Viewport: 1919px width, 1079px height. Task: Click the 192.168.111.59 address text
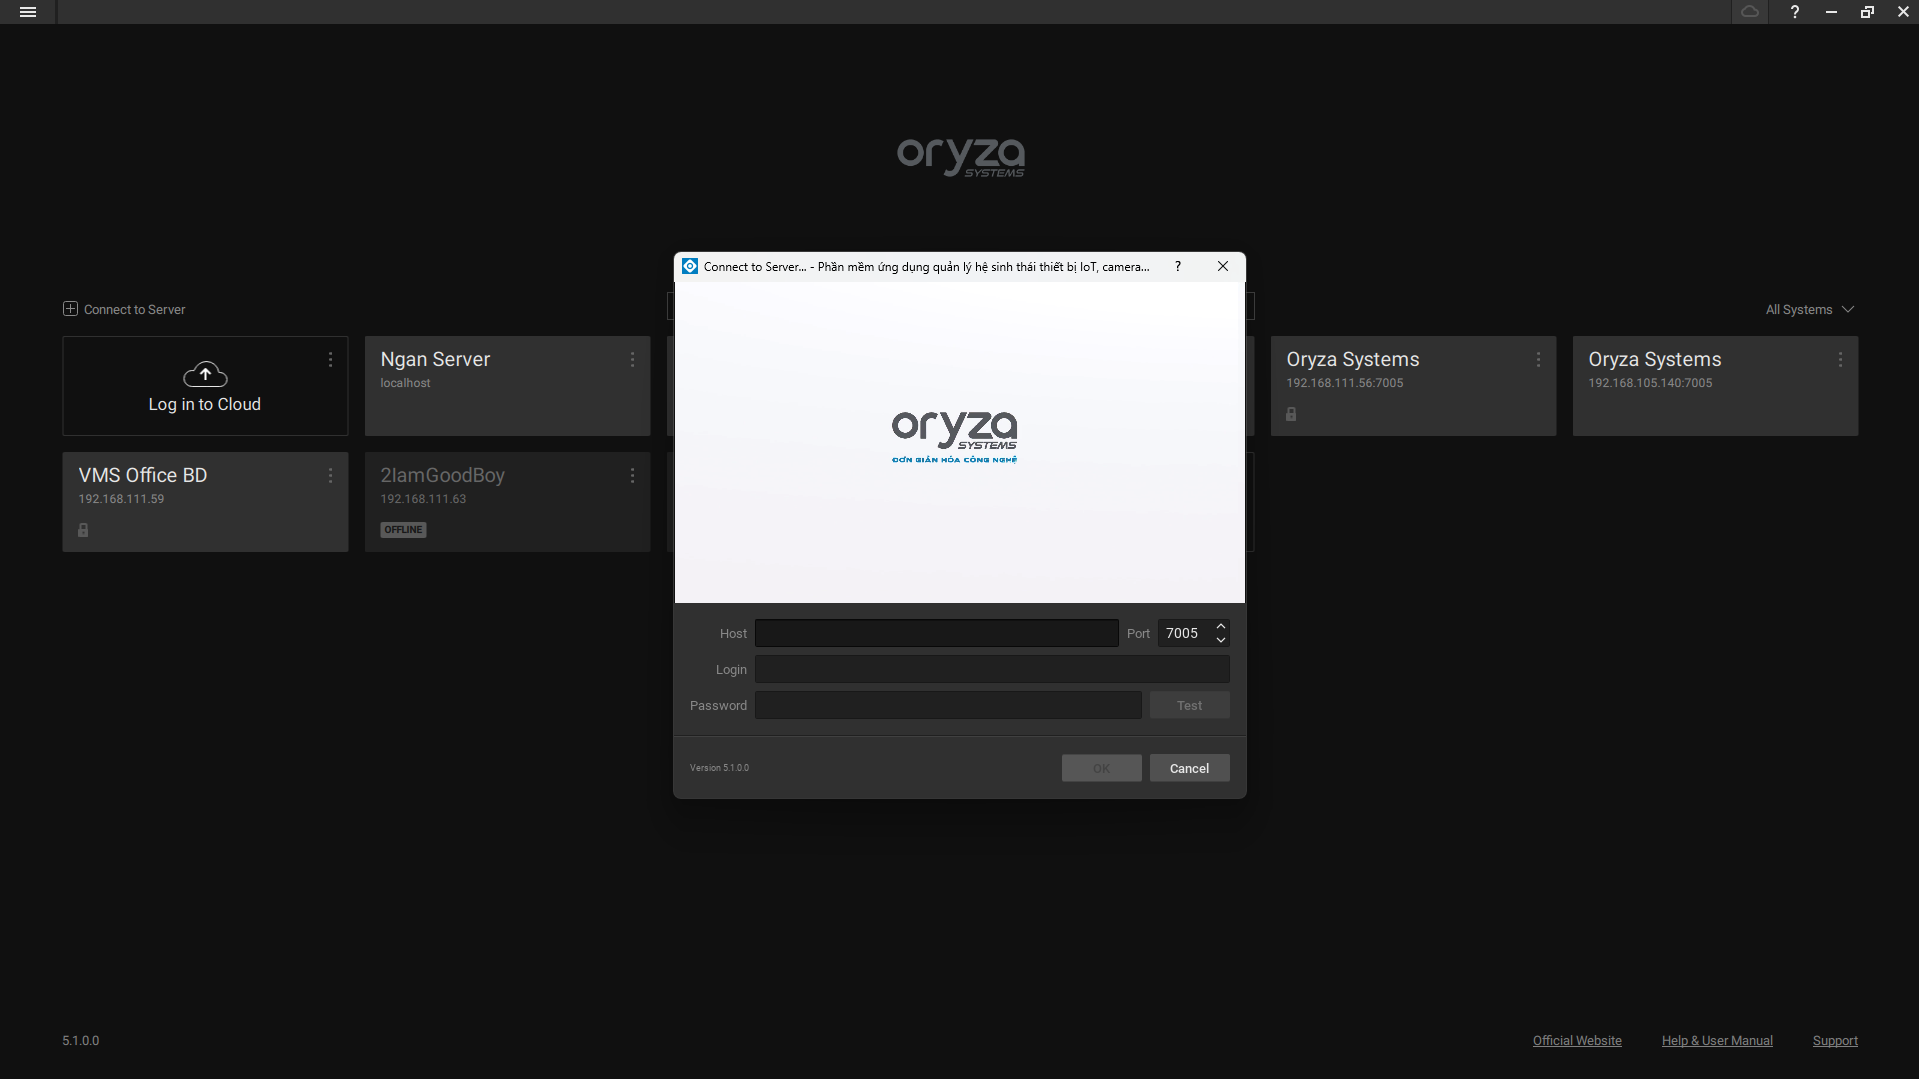coord(121,499)
